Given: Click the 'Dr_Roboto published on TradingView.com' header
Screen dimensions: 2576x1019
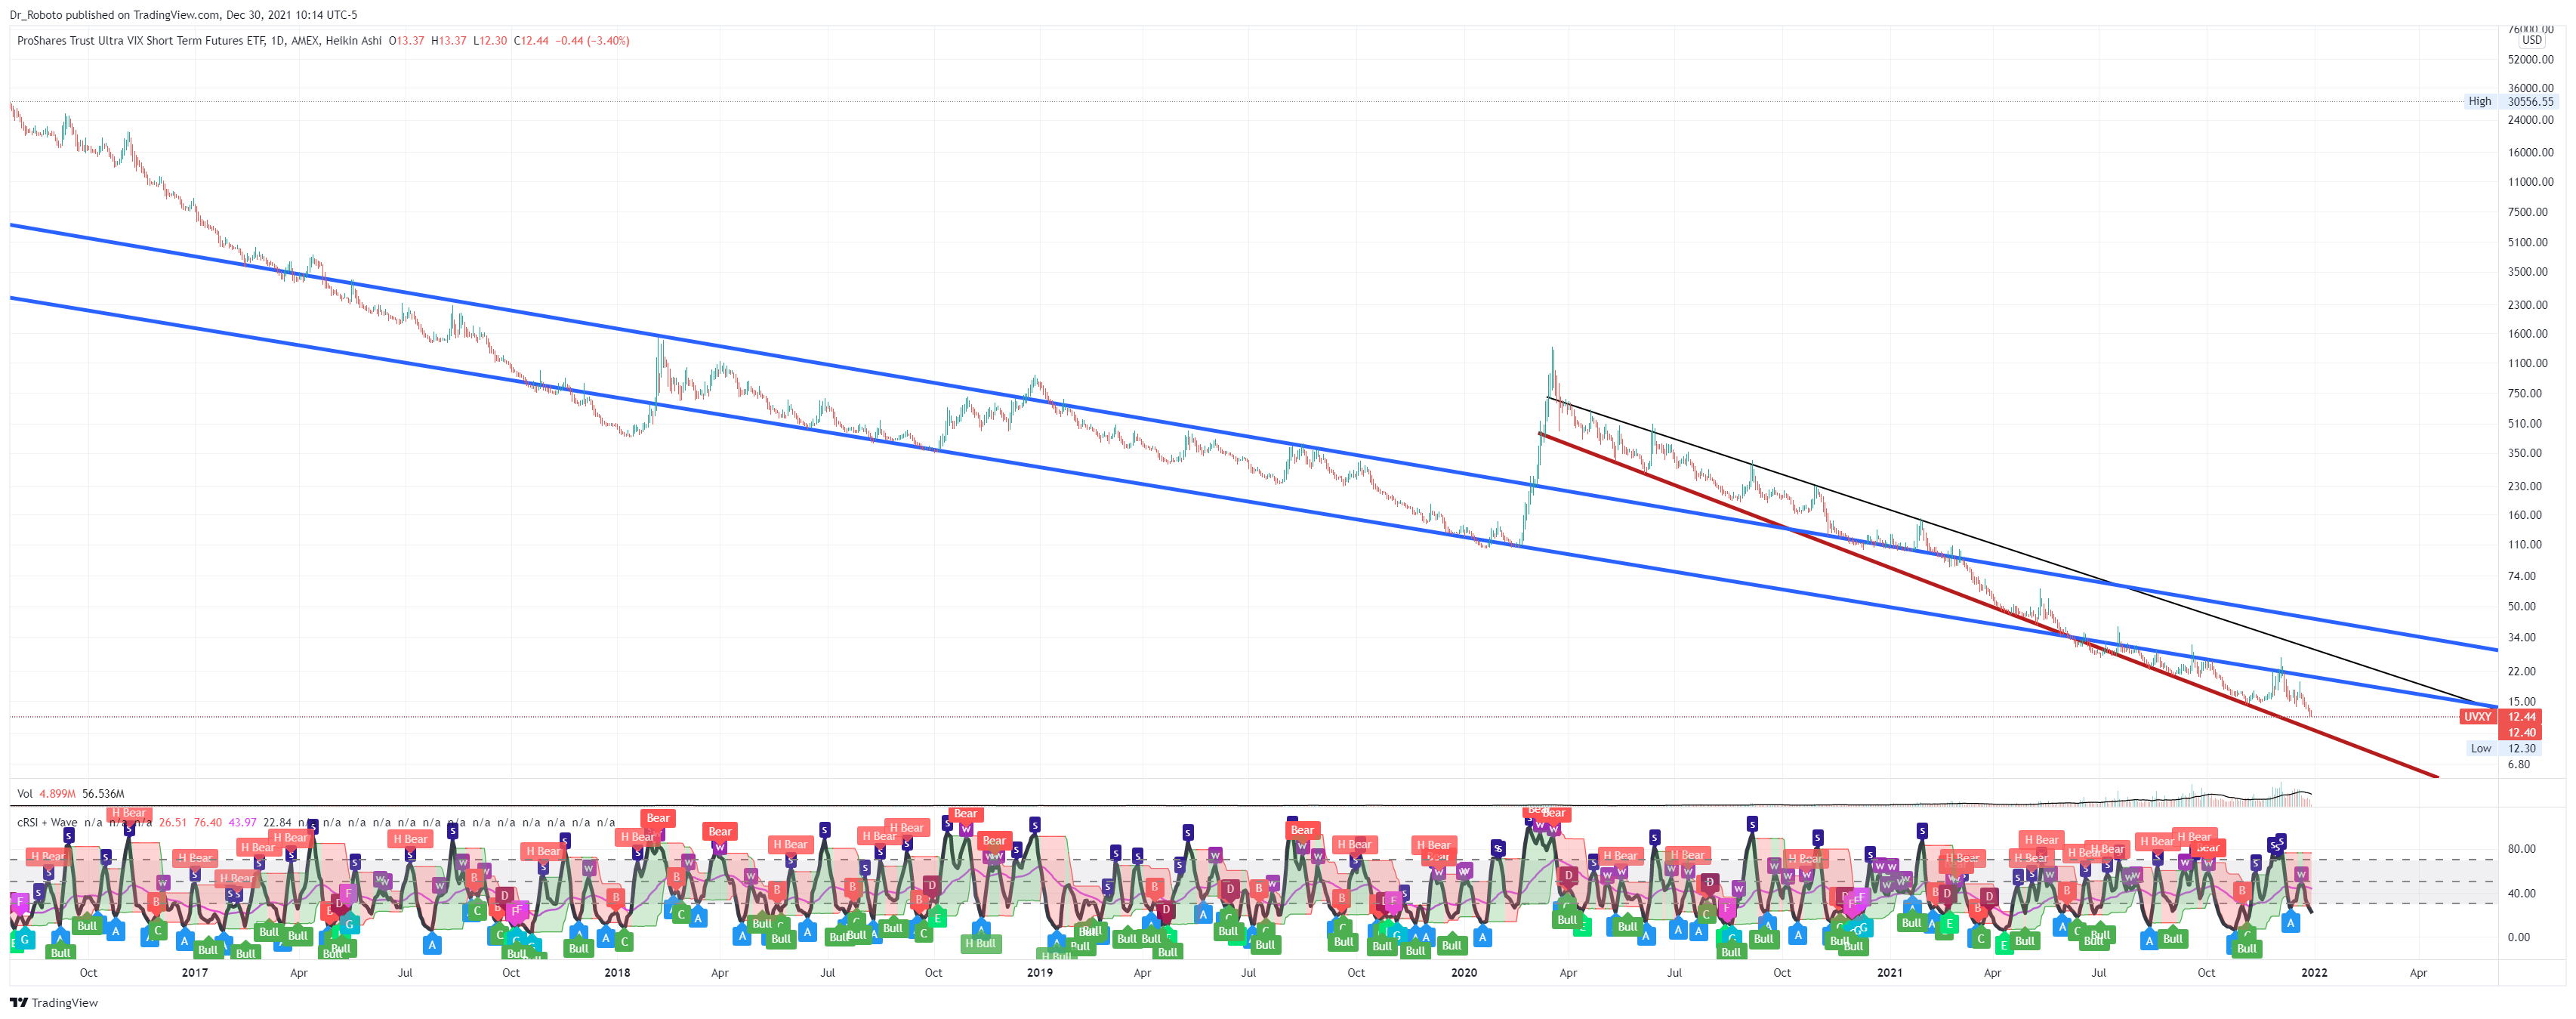Looking at the screenshot, I should click(115, 15).
